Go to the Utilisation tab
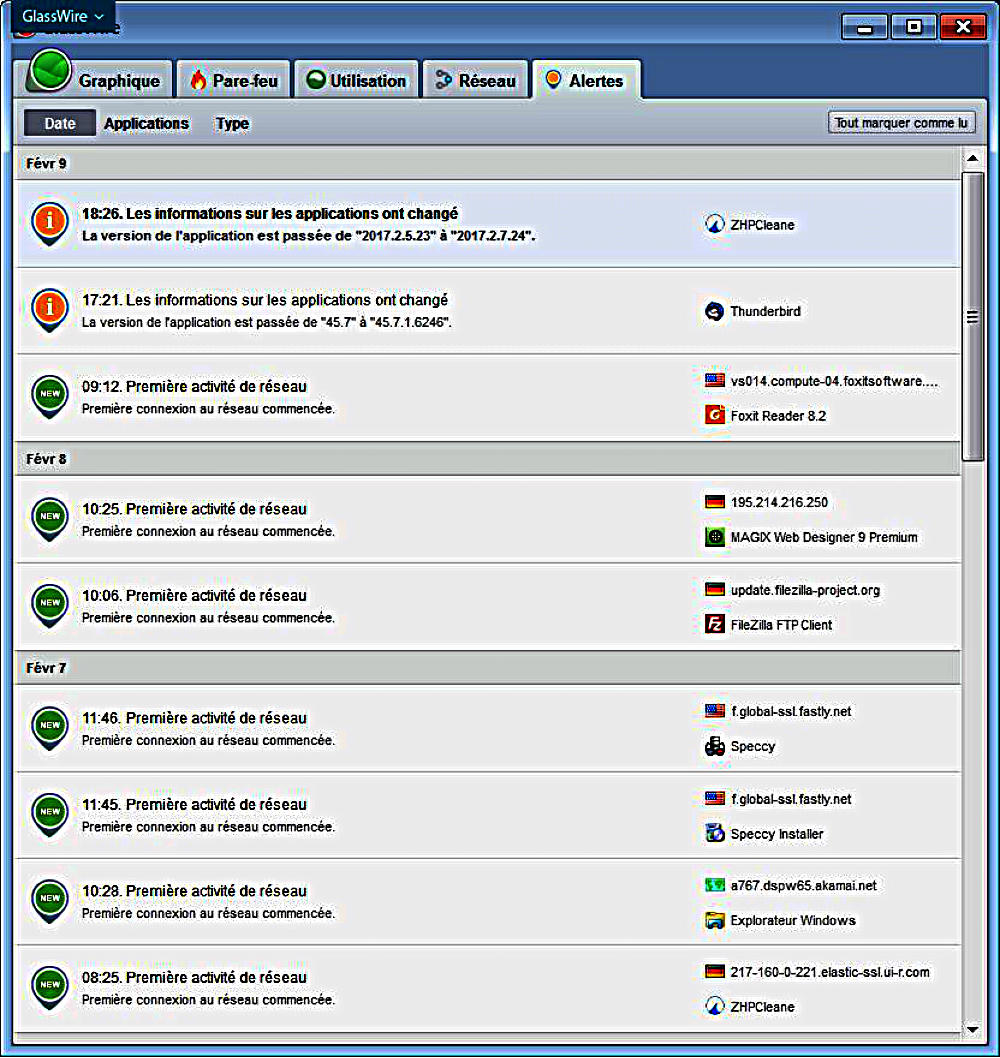This screenshot has height=1058, width=1000. pyautogui.click(x=356, y=80)
